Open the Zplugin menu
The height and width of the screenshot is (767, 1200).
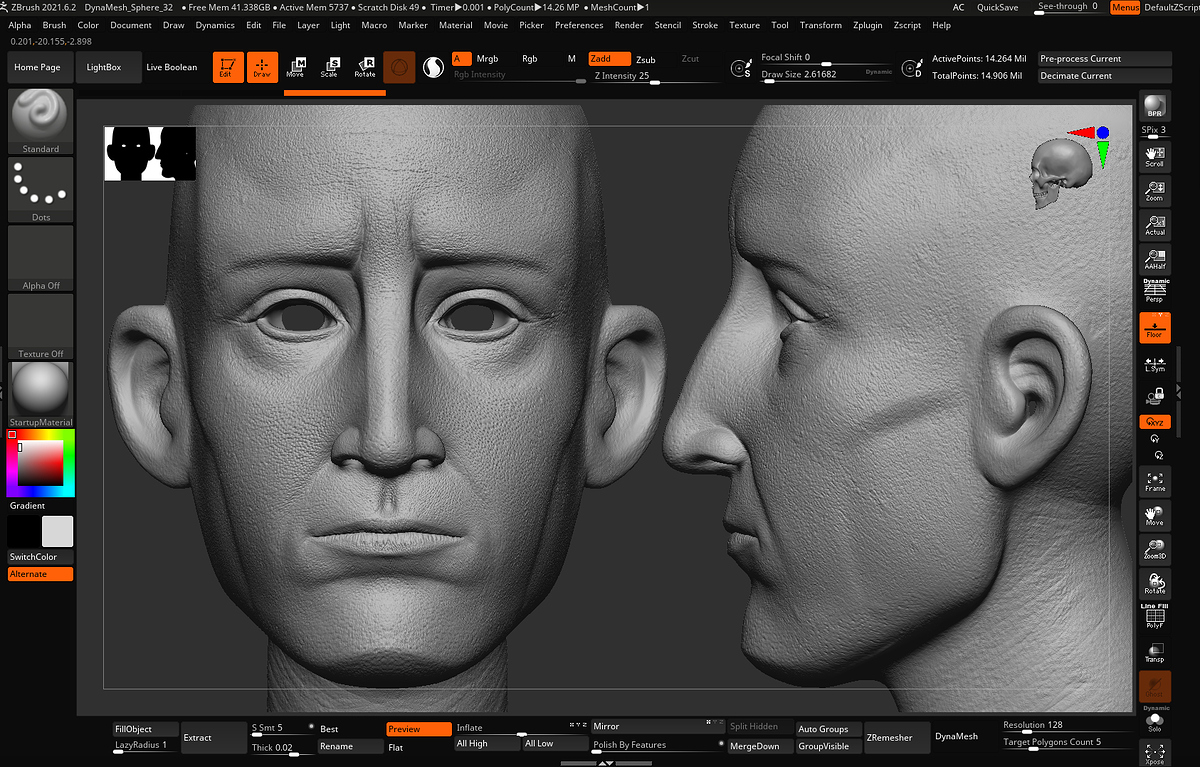(868, 25)
